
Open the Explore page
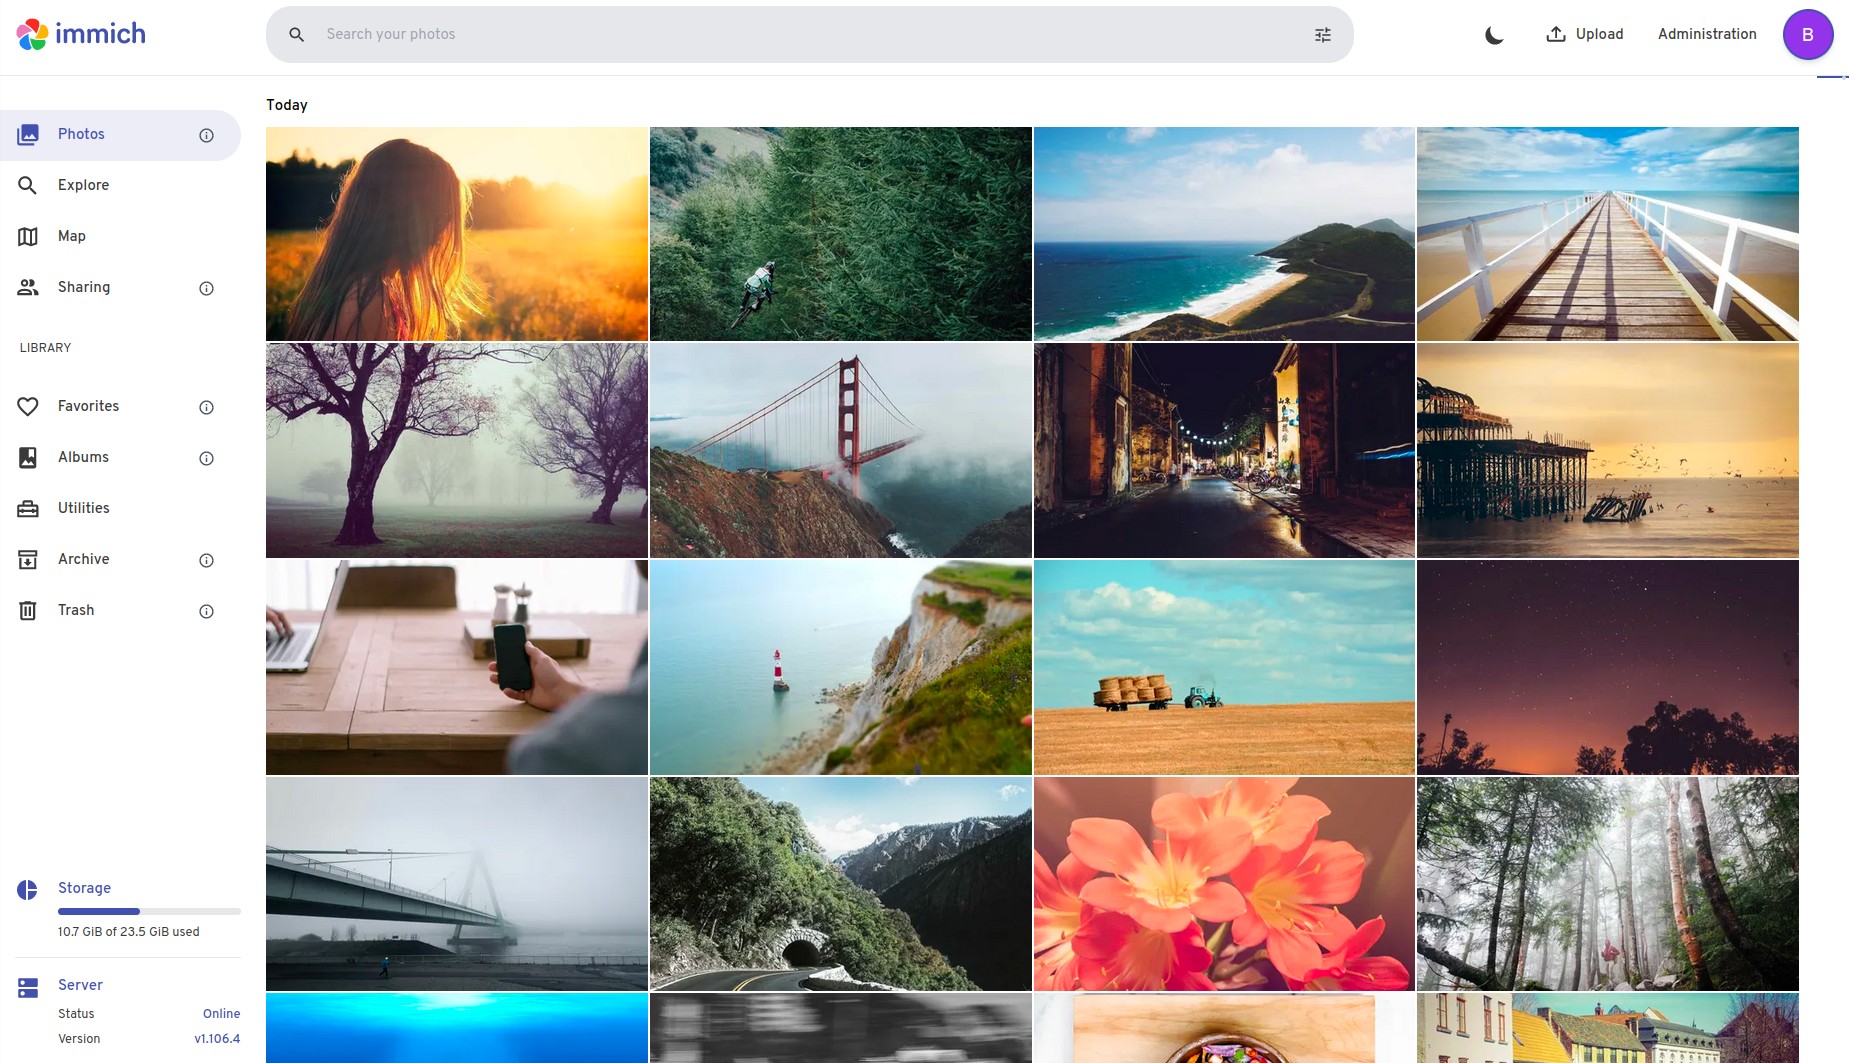pyautogui.click(x=120, y=185)
